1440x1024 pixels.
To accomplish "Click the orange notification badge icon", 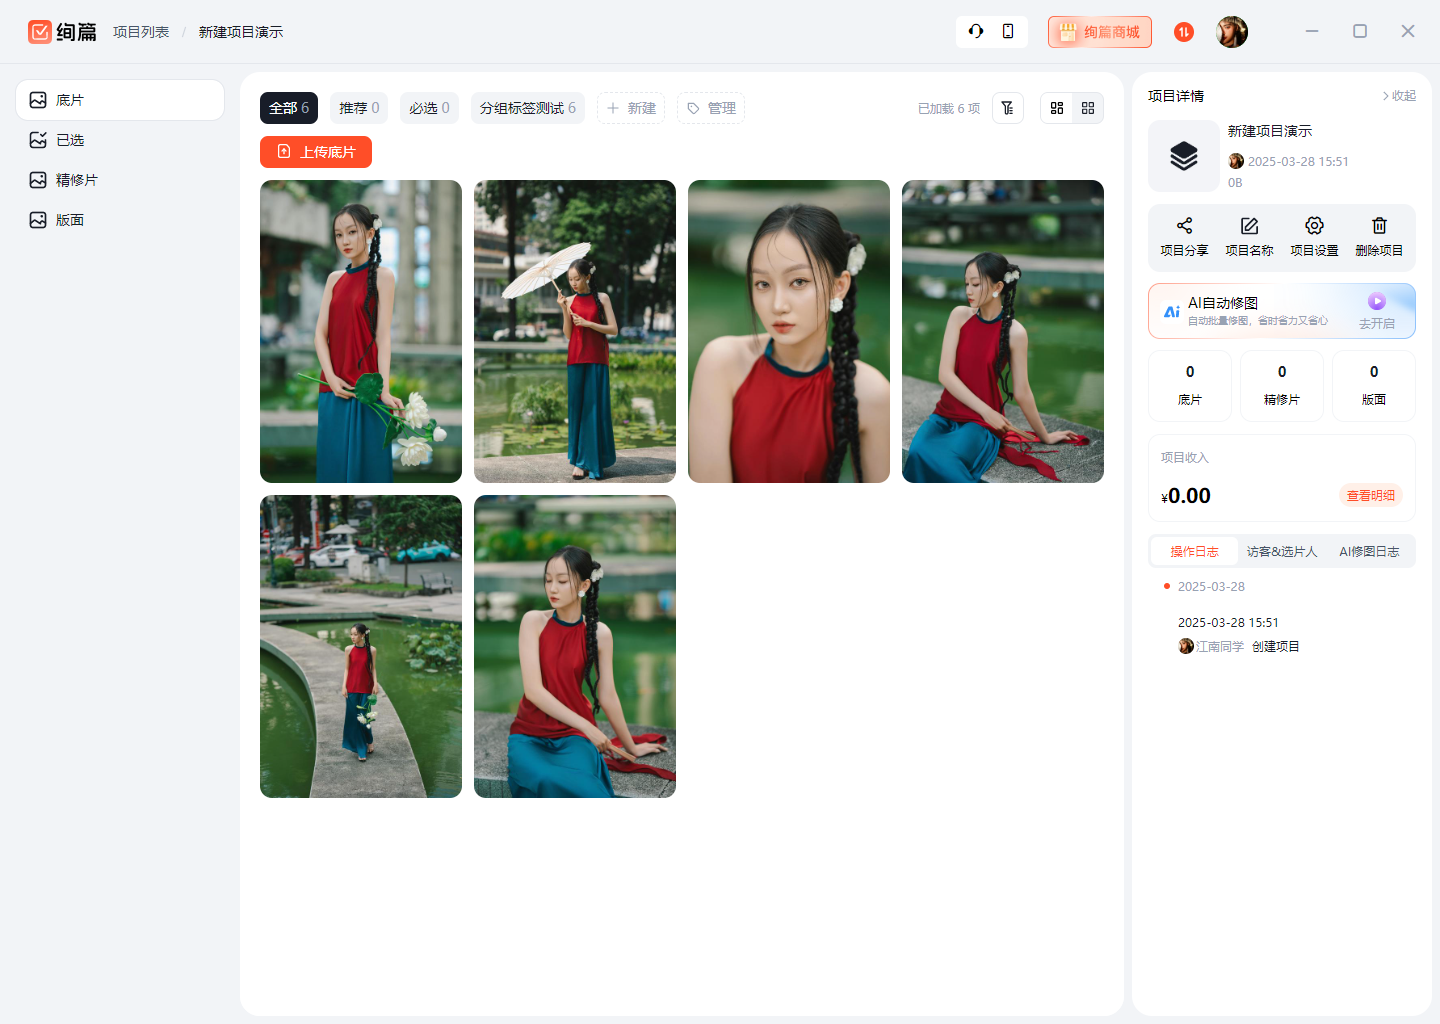I will click(1184, 32).
